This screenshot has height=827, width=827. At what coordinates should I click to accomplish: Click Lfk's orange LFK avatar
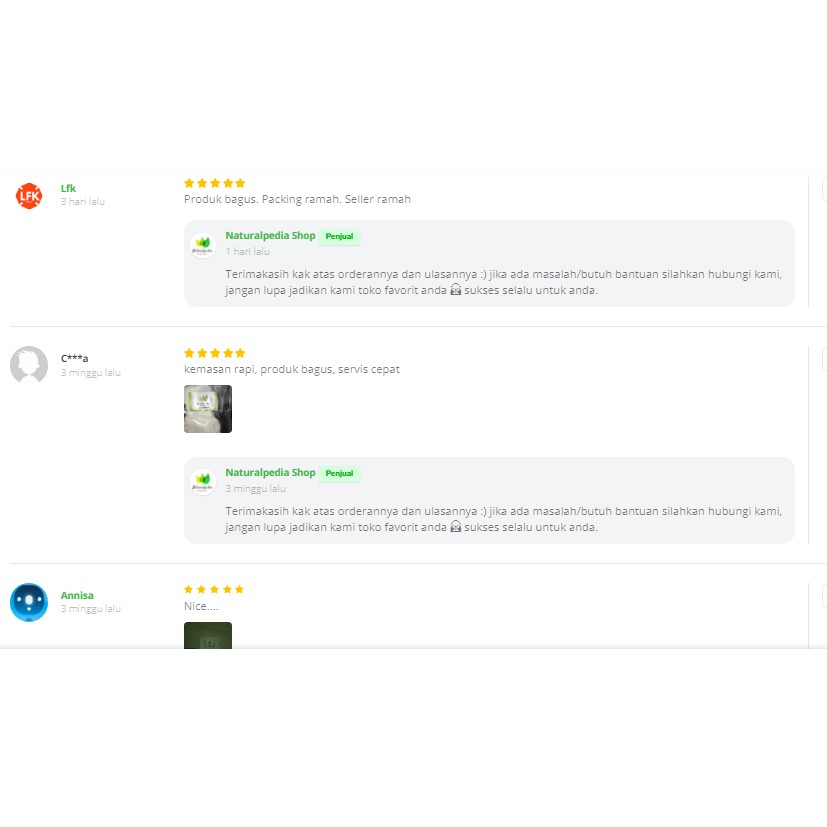click(29, 196)
